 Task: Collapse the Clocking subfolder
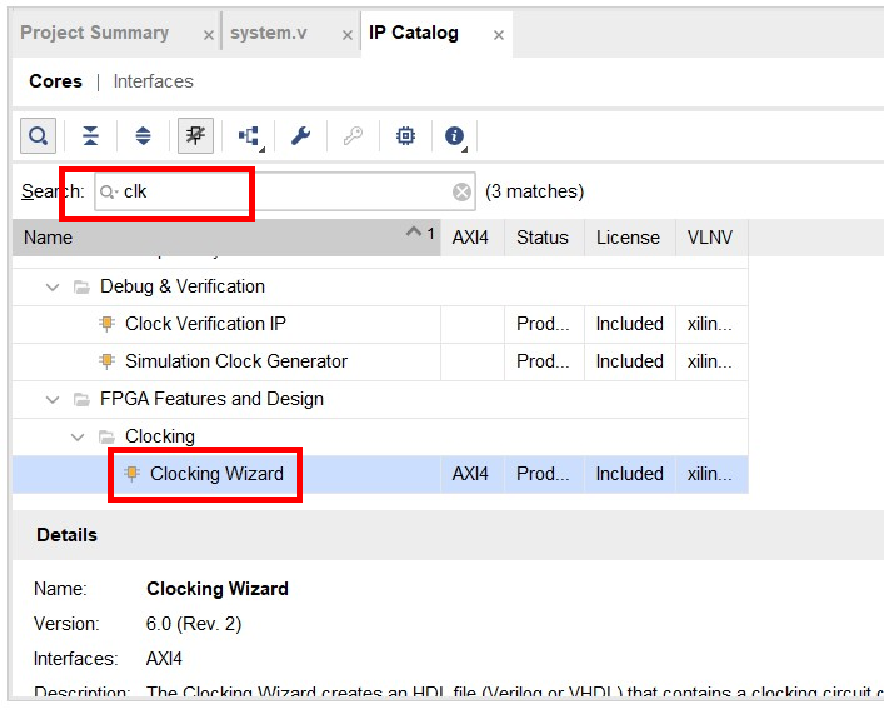click(77, 437)
